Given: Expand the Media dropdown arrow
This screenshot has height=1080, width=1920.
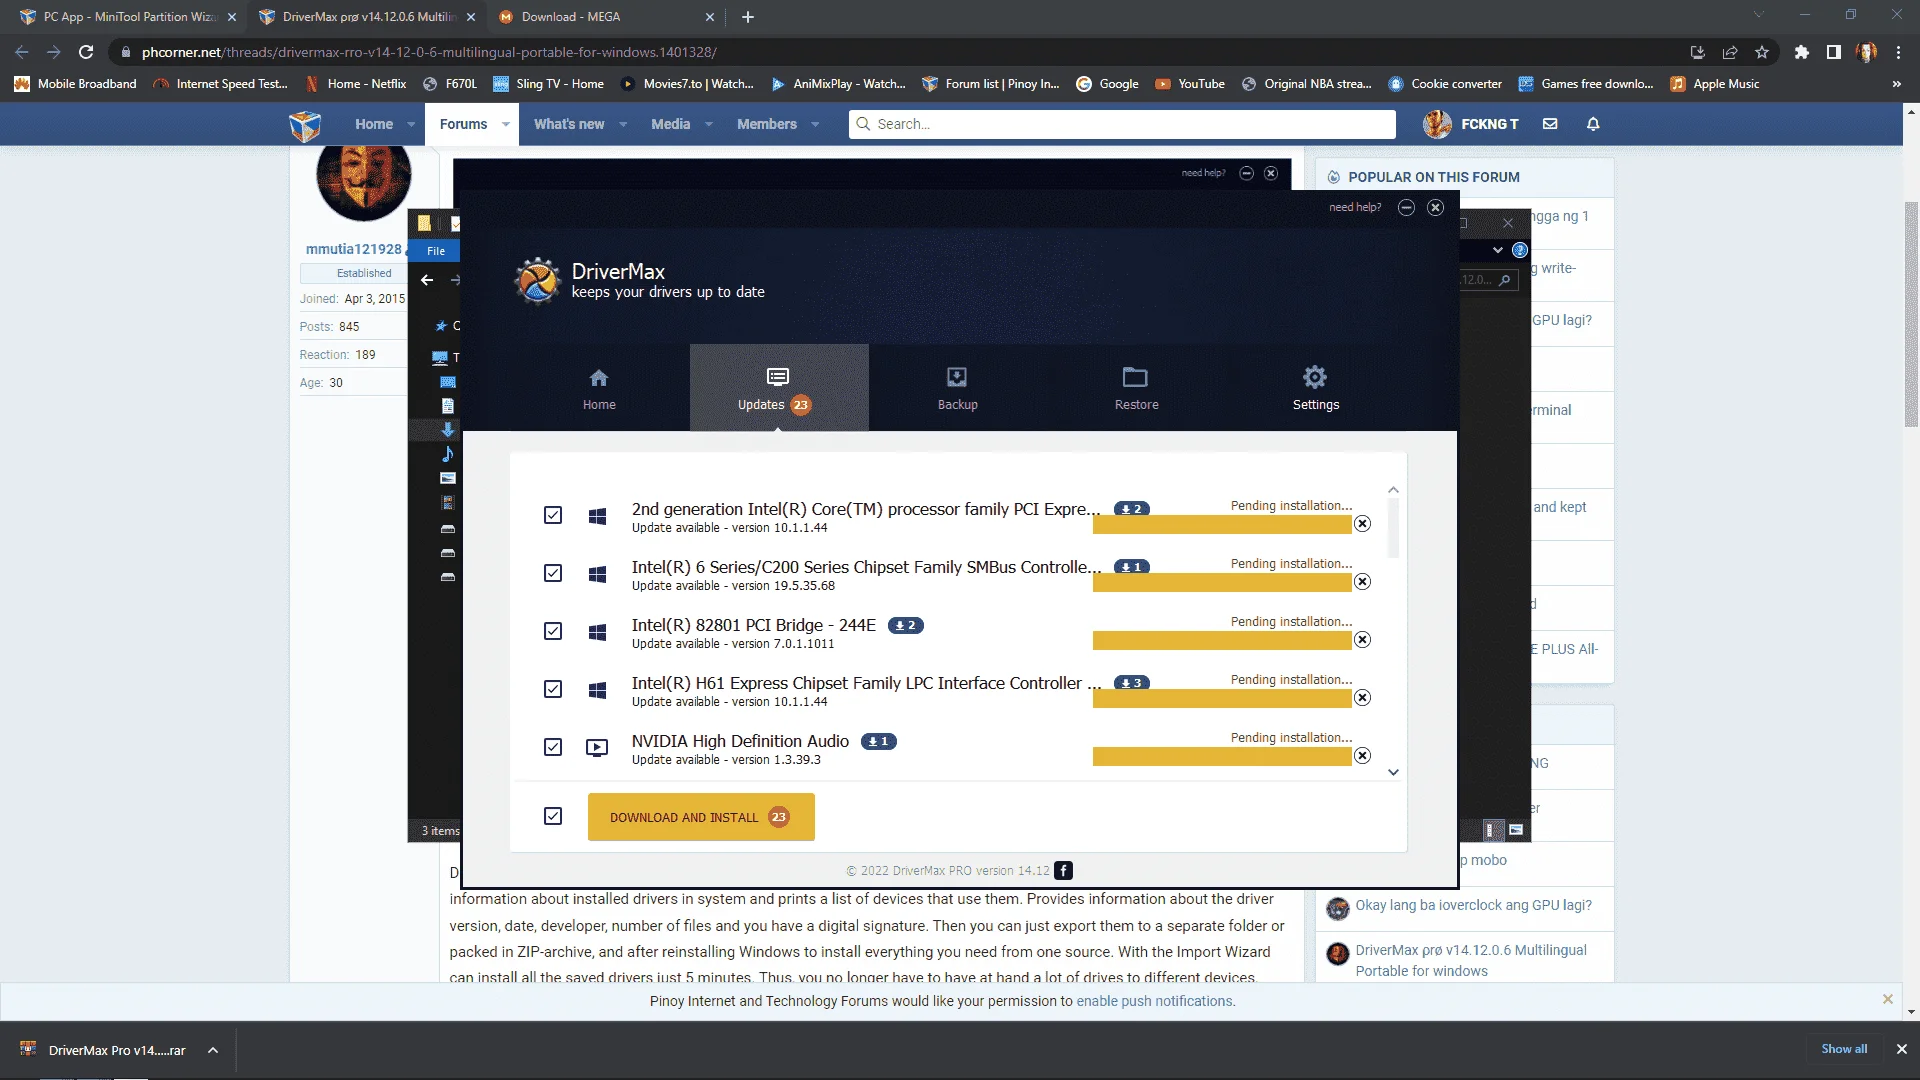Looking at the screenshot, I should pos(709,124).
